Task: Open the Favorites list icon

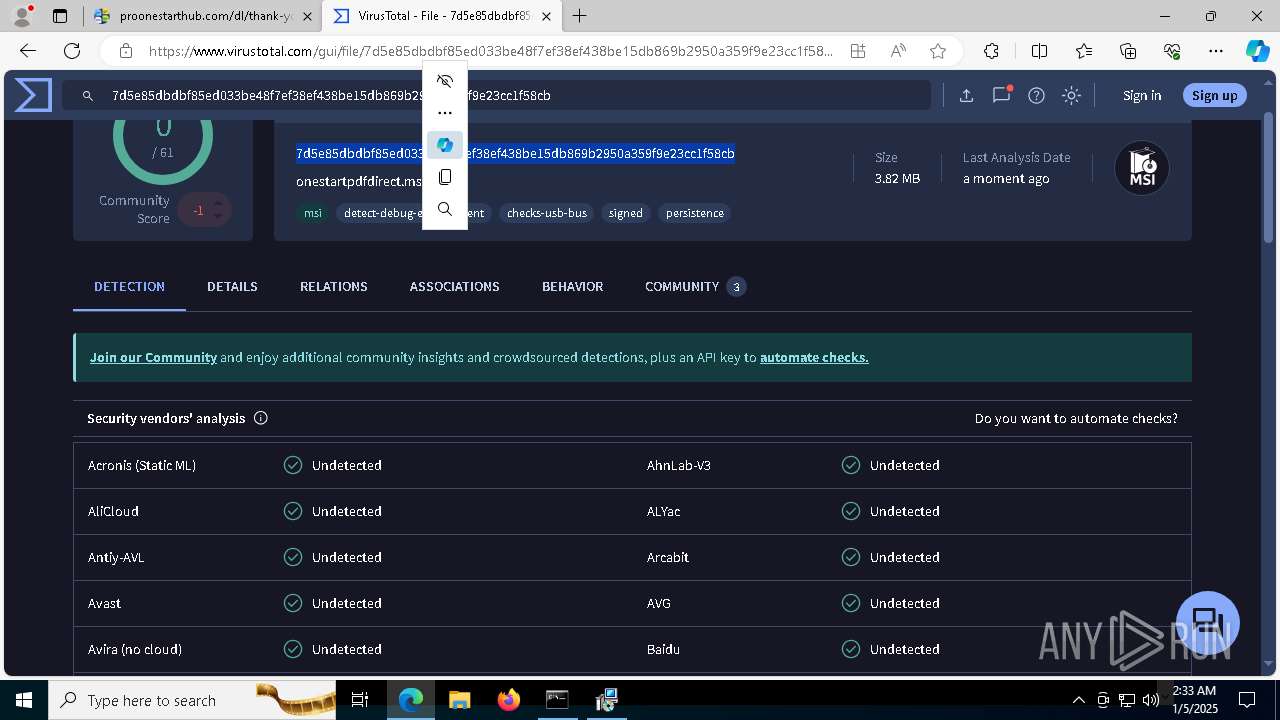Action: (x=1084, y=51)
